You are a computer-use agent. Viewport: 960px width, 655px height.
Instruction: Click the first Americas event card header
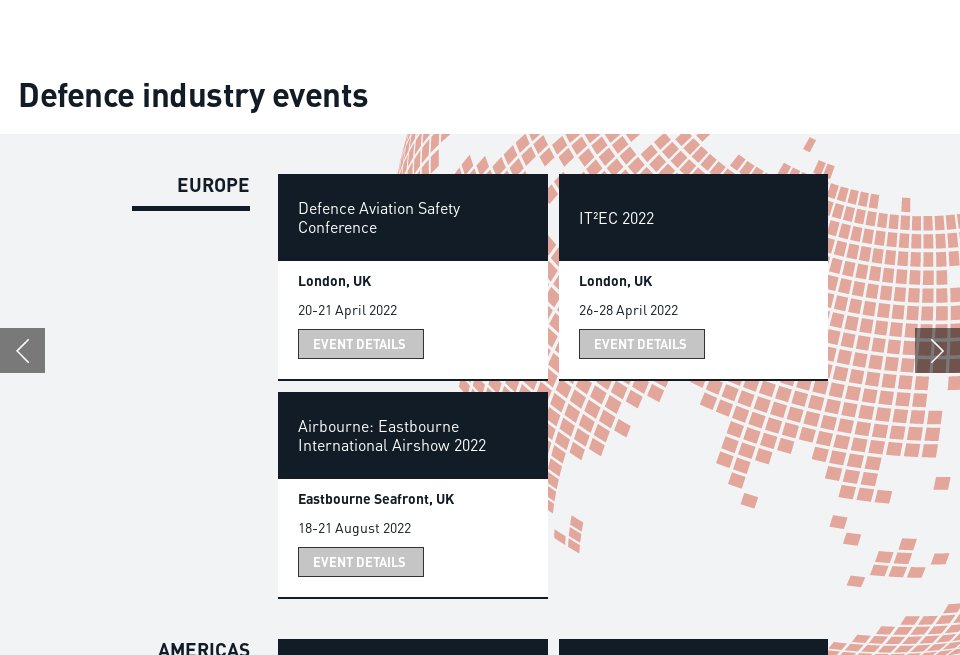coord(412,647)
